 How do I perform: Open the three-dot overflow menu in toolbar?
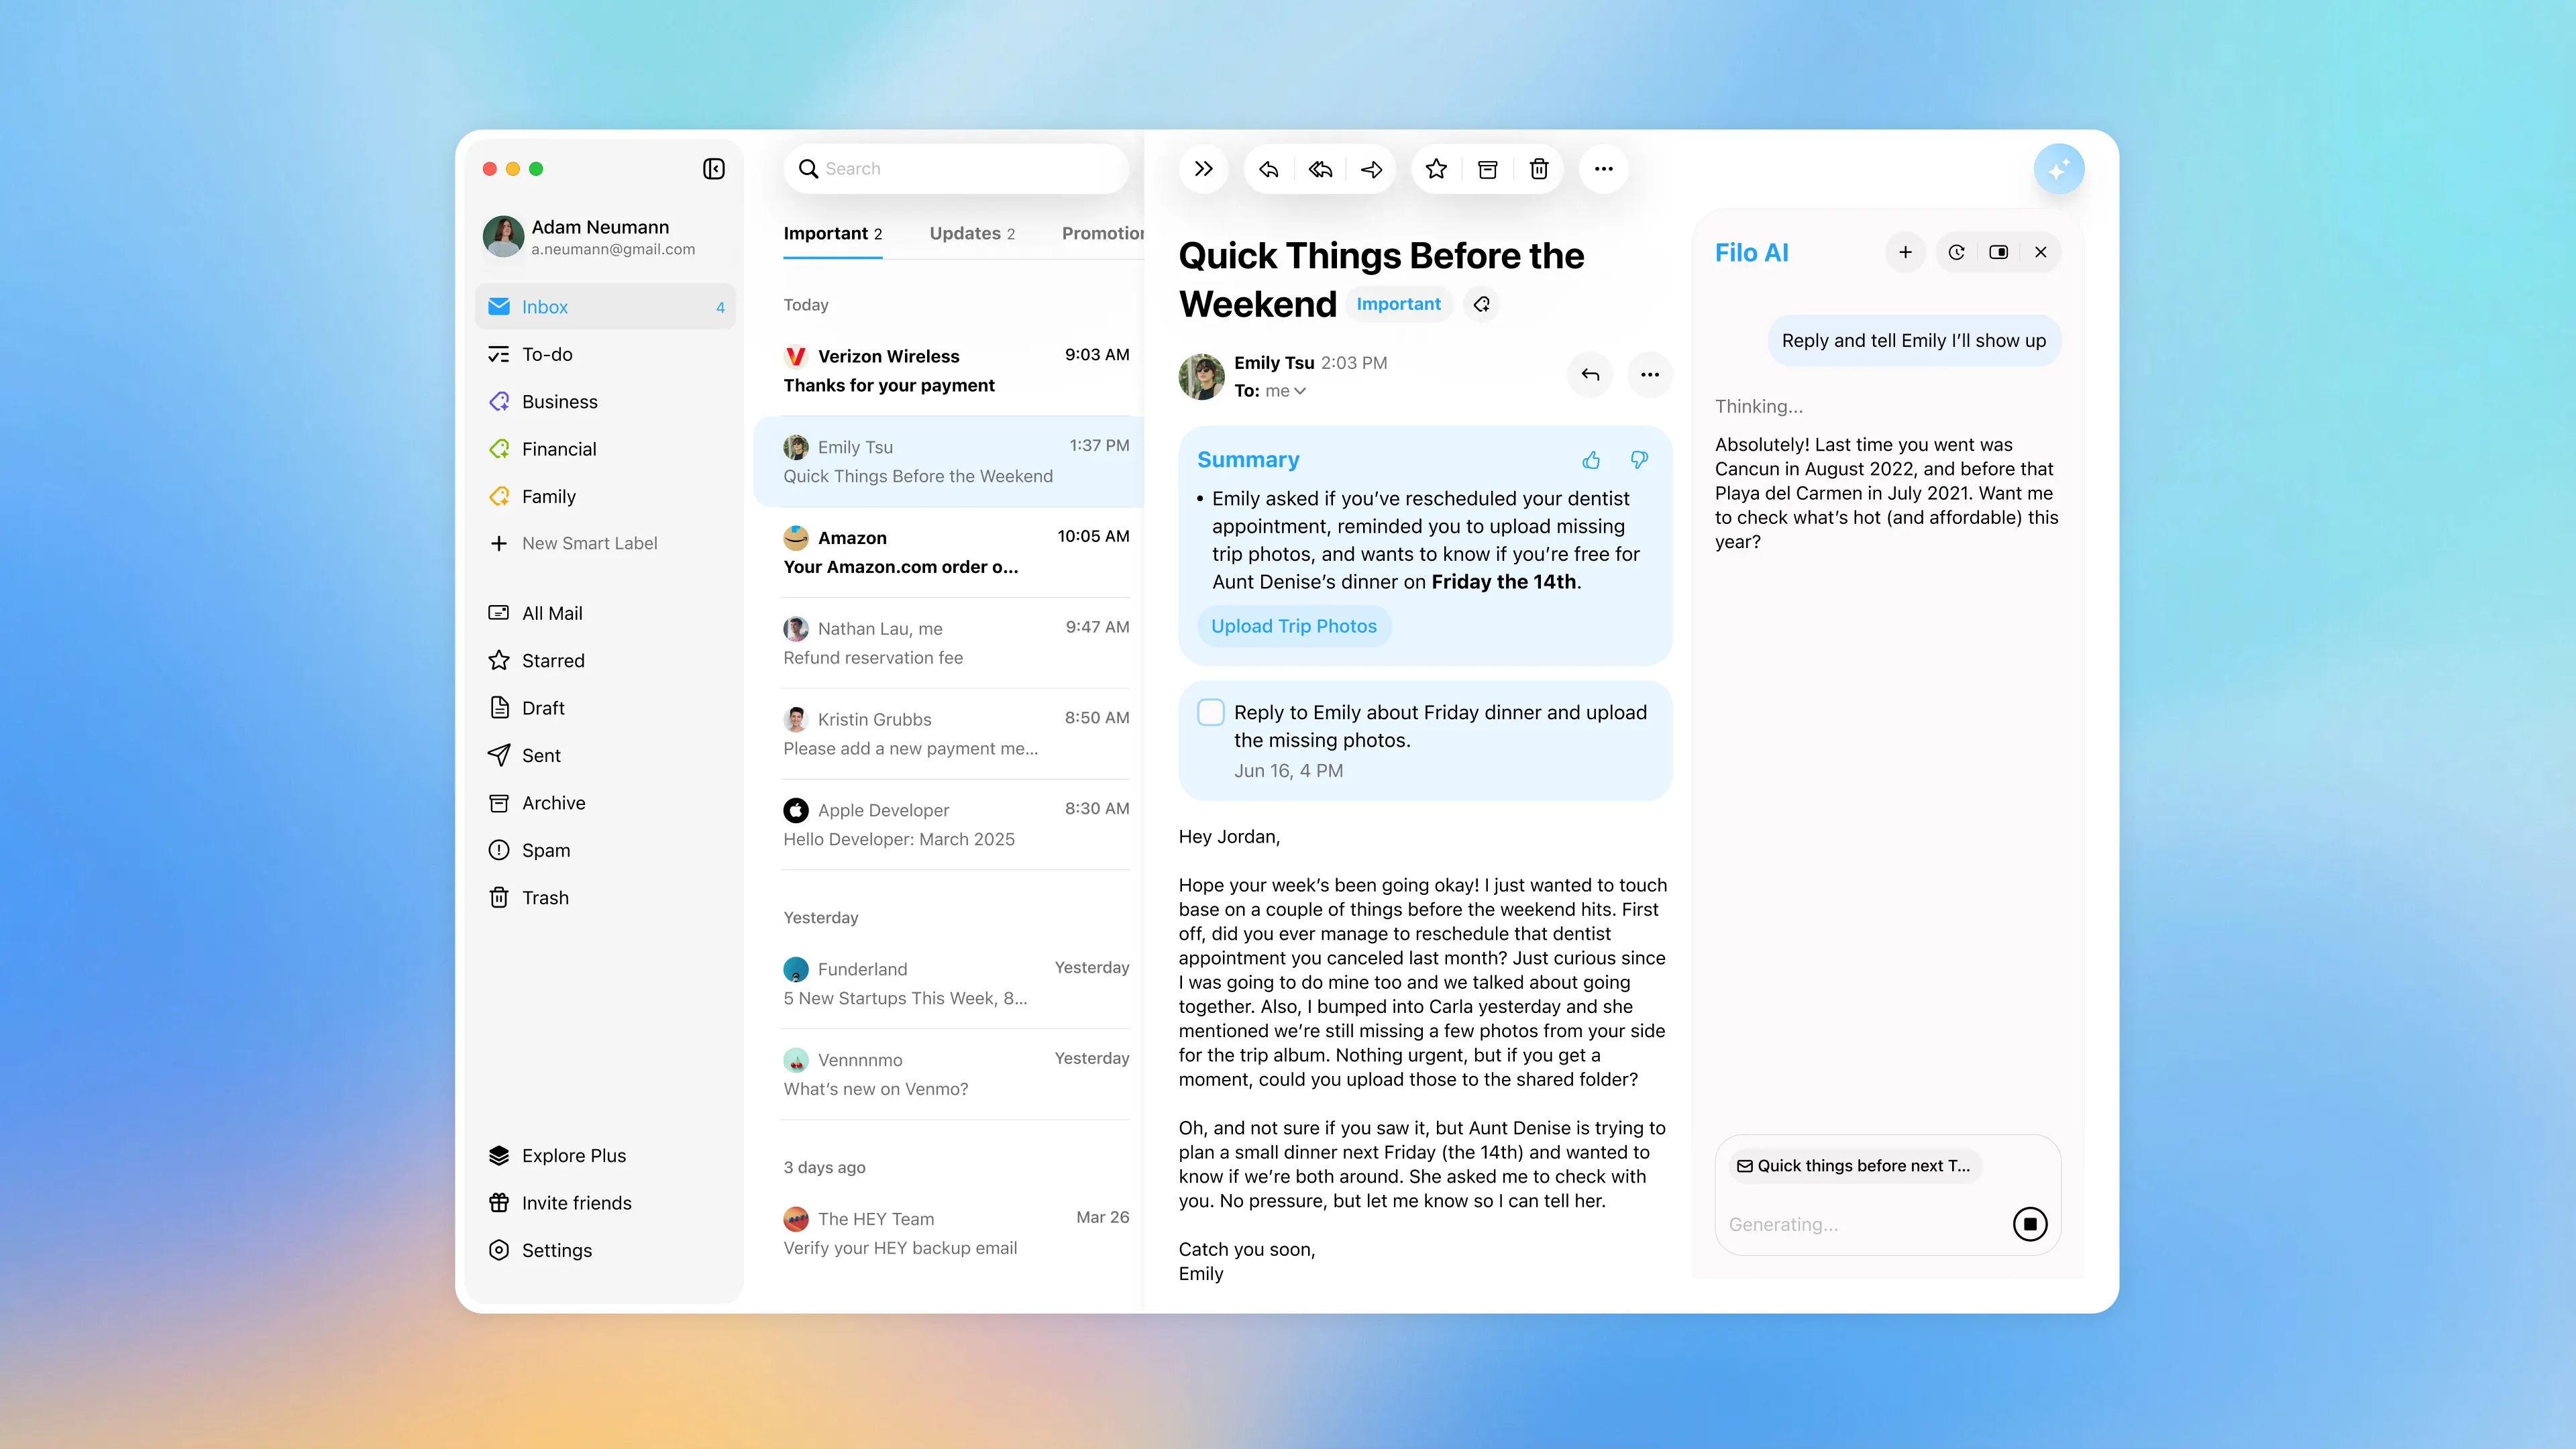[1604, 168]
